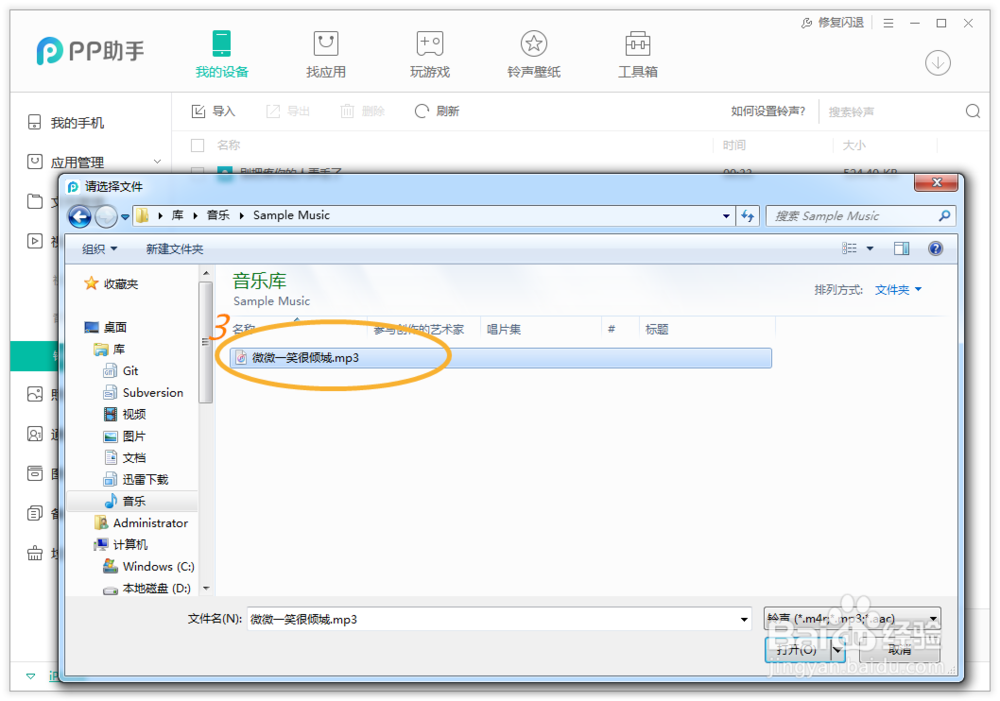This screenshot has height=701, width=1000.
Task: Click the download manager arrow icon
Action: tap(937, 62)
